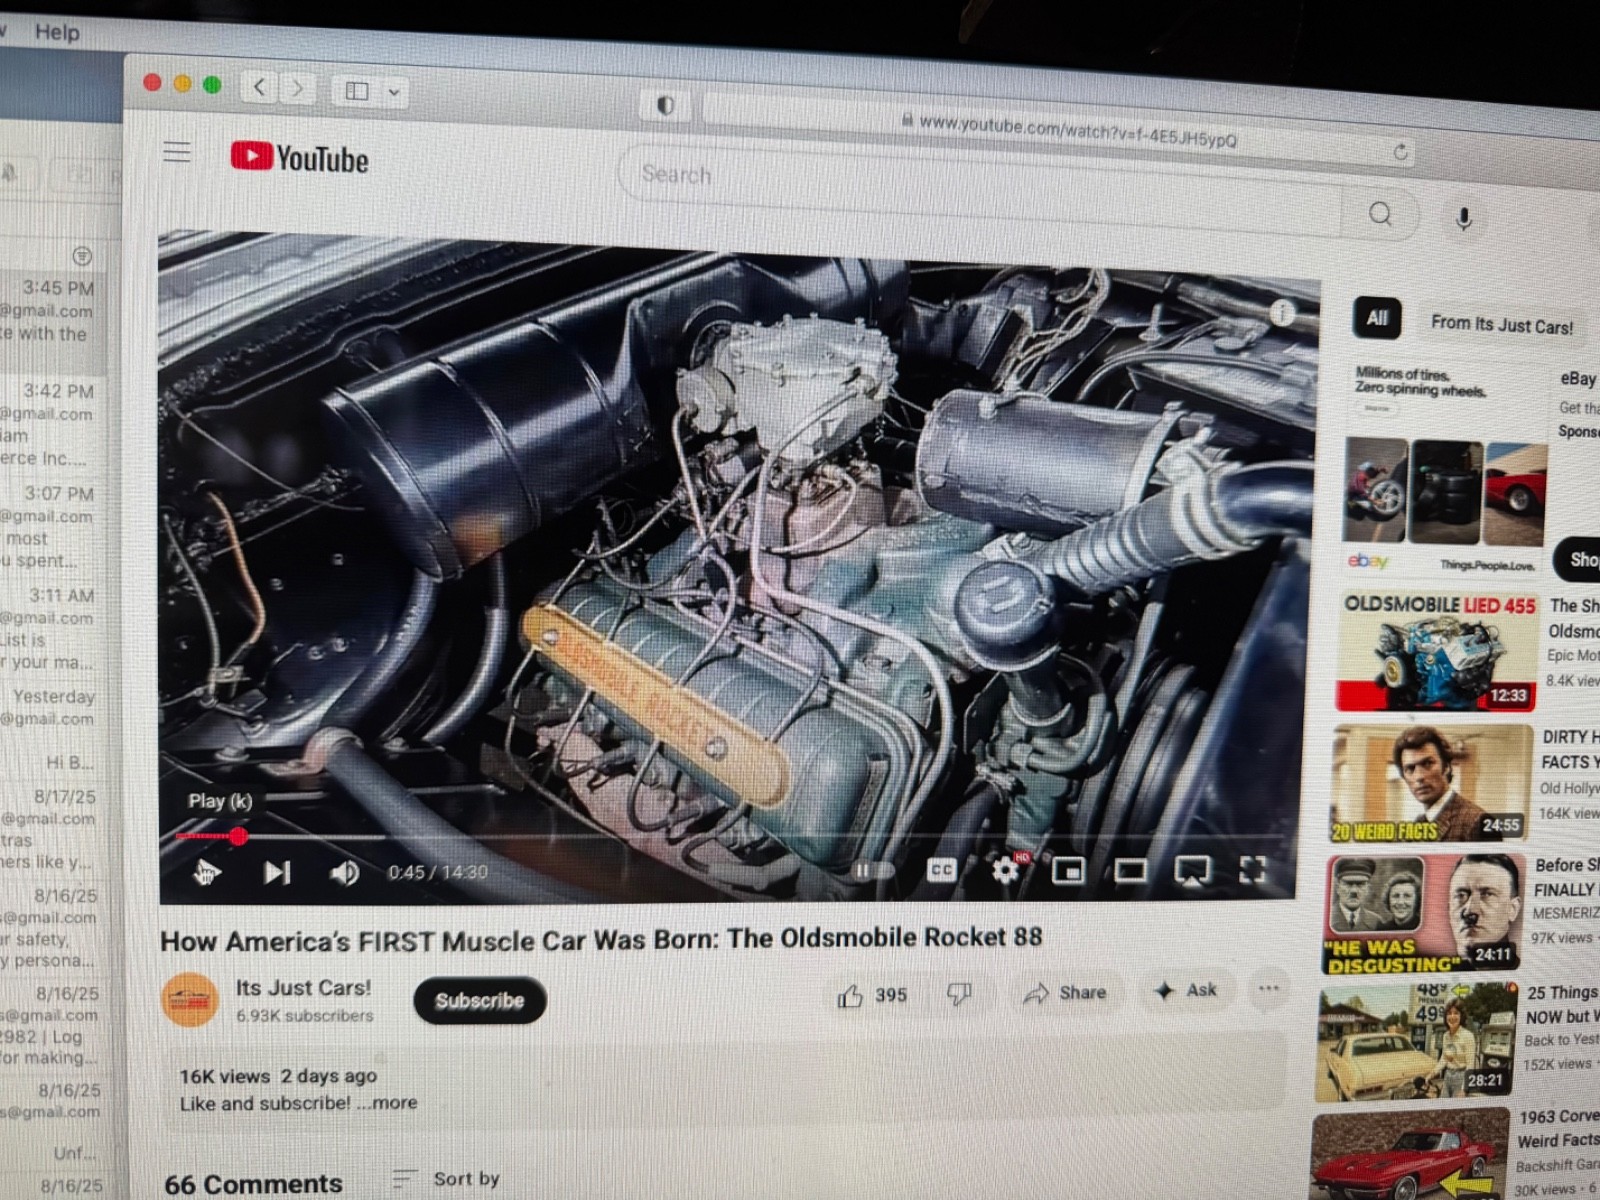This screenshot has width=1600, height=1200.
Task: Open the 3:07 PM email in Mail window
Action: click(52, 526)
